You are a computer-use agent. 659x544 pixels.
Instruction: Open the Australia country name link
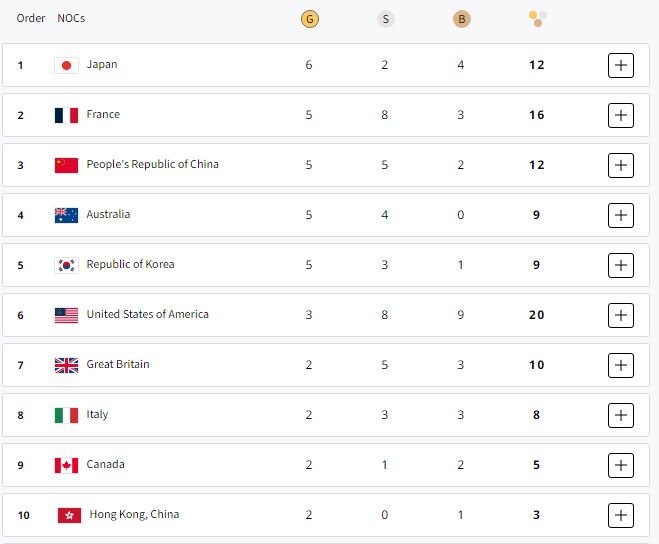pos(108,214)
